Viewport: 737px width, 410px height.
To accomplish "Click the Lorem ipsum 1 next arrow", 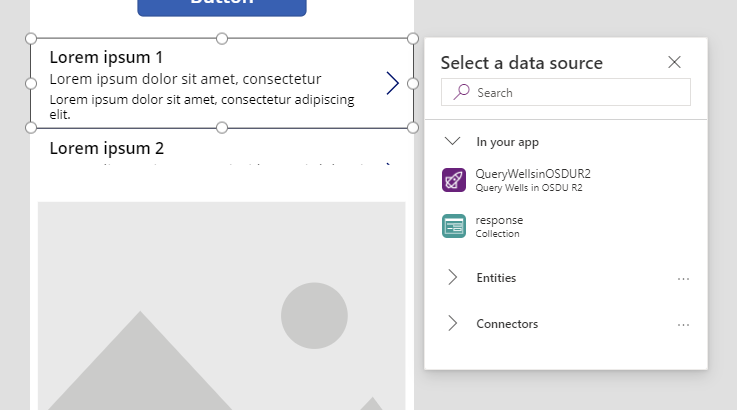I will [392, 83].
